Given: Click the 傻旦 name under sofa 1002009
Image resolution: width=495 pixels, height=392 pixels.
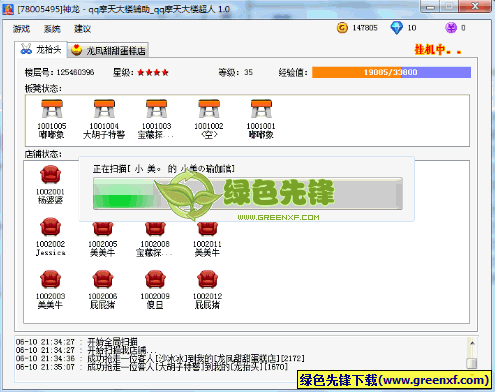Looking at the screenshot, I should pyautogui.click(x=155, y=305).
